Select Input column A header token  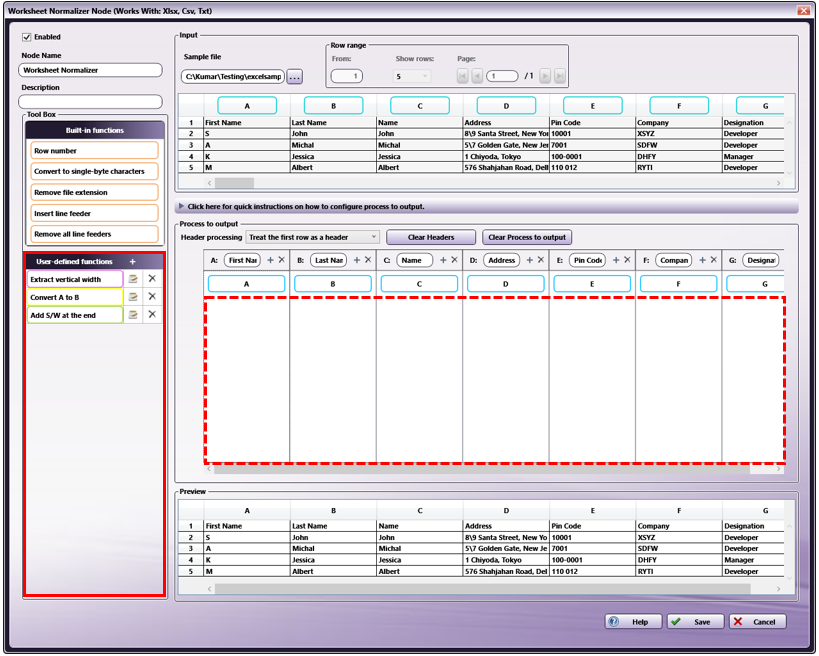[x=247, y=106]
